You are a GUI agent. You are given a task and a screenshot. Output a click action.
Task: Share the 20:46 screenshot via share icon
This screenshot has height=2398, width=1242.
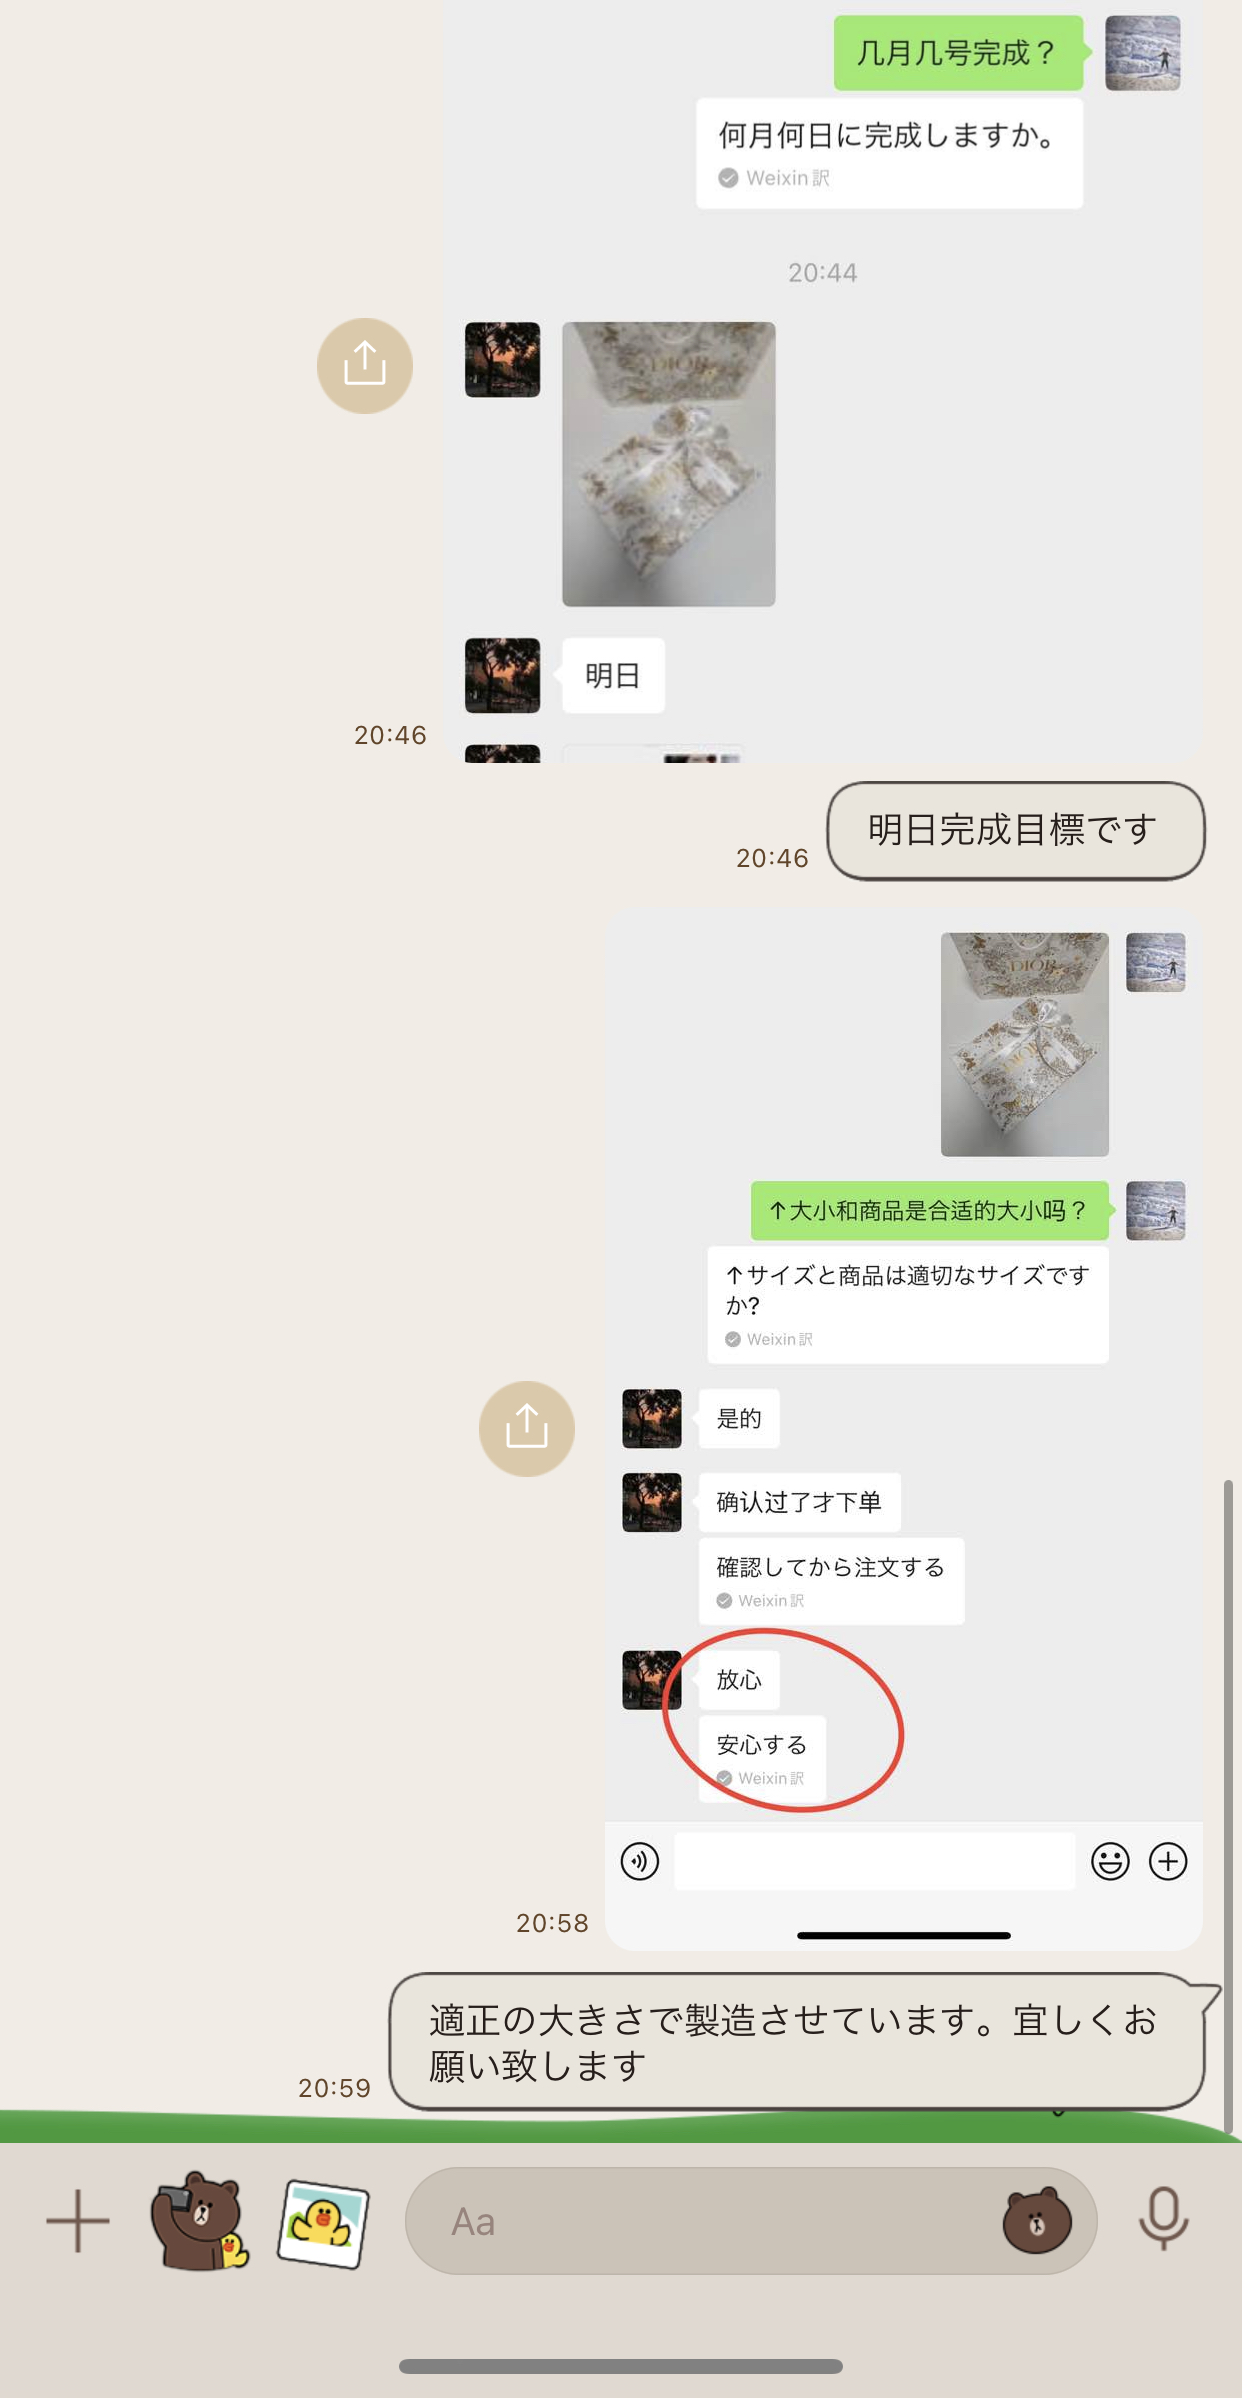click(x=365, y=365)
